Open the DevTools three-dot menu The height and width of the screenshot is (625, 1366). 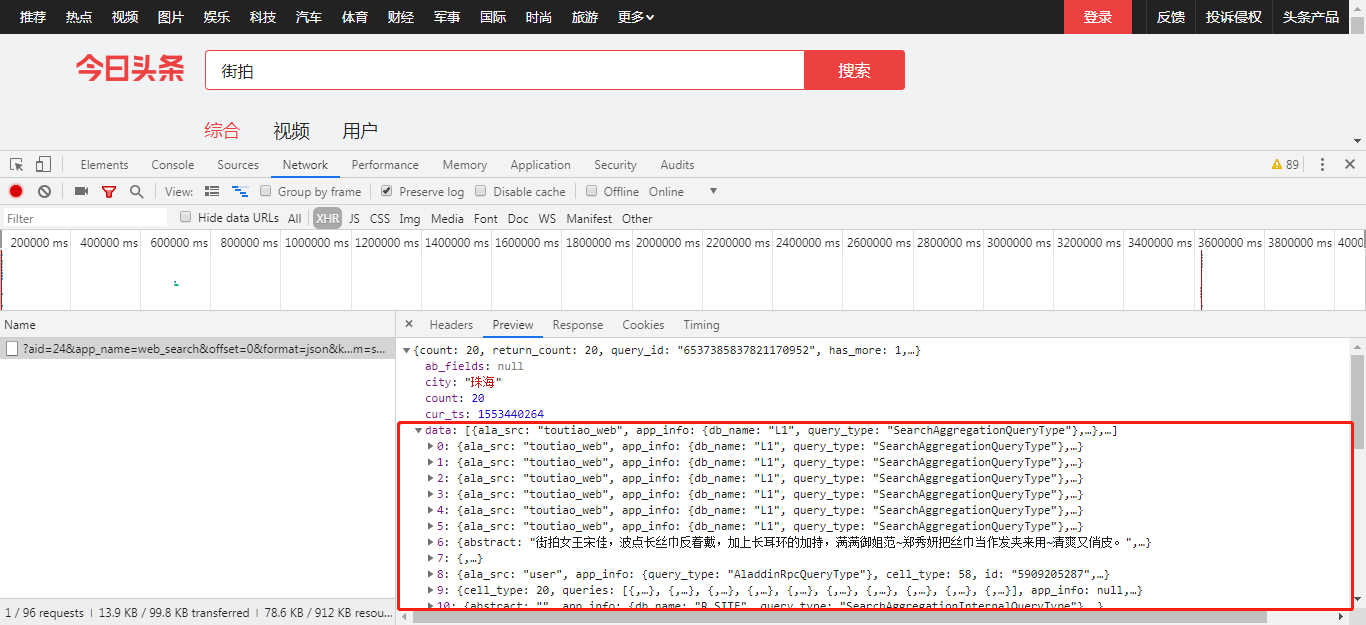point(1322,164)
